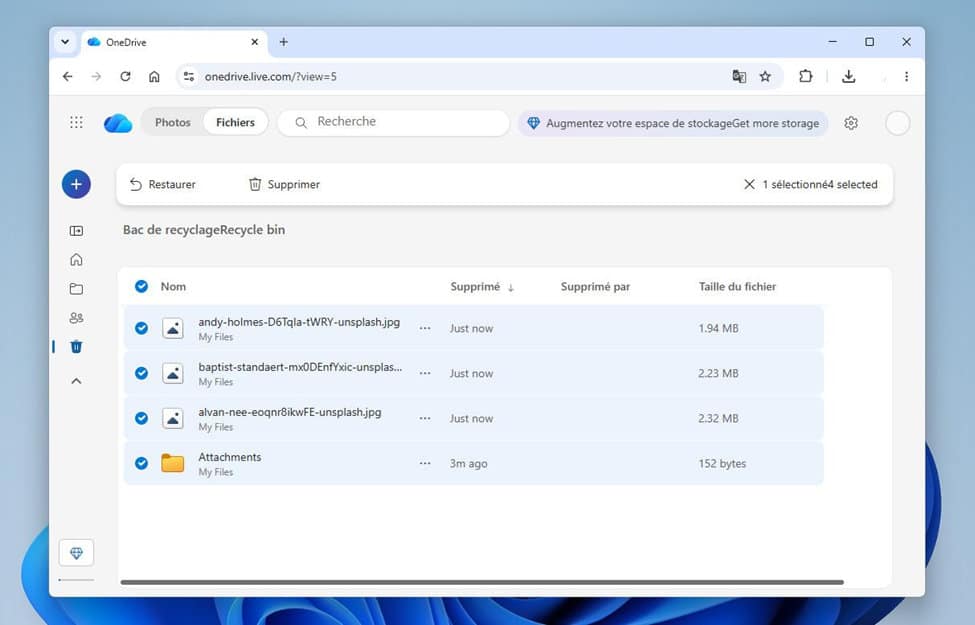Open OneDrive settings gear icon
975x625 pixels.
point(851,123)
